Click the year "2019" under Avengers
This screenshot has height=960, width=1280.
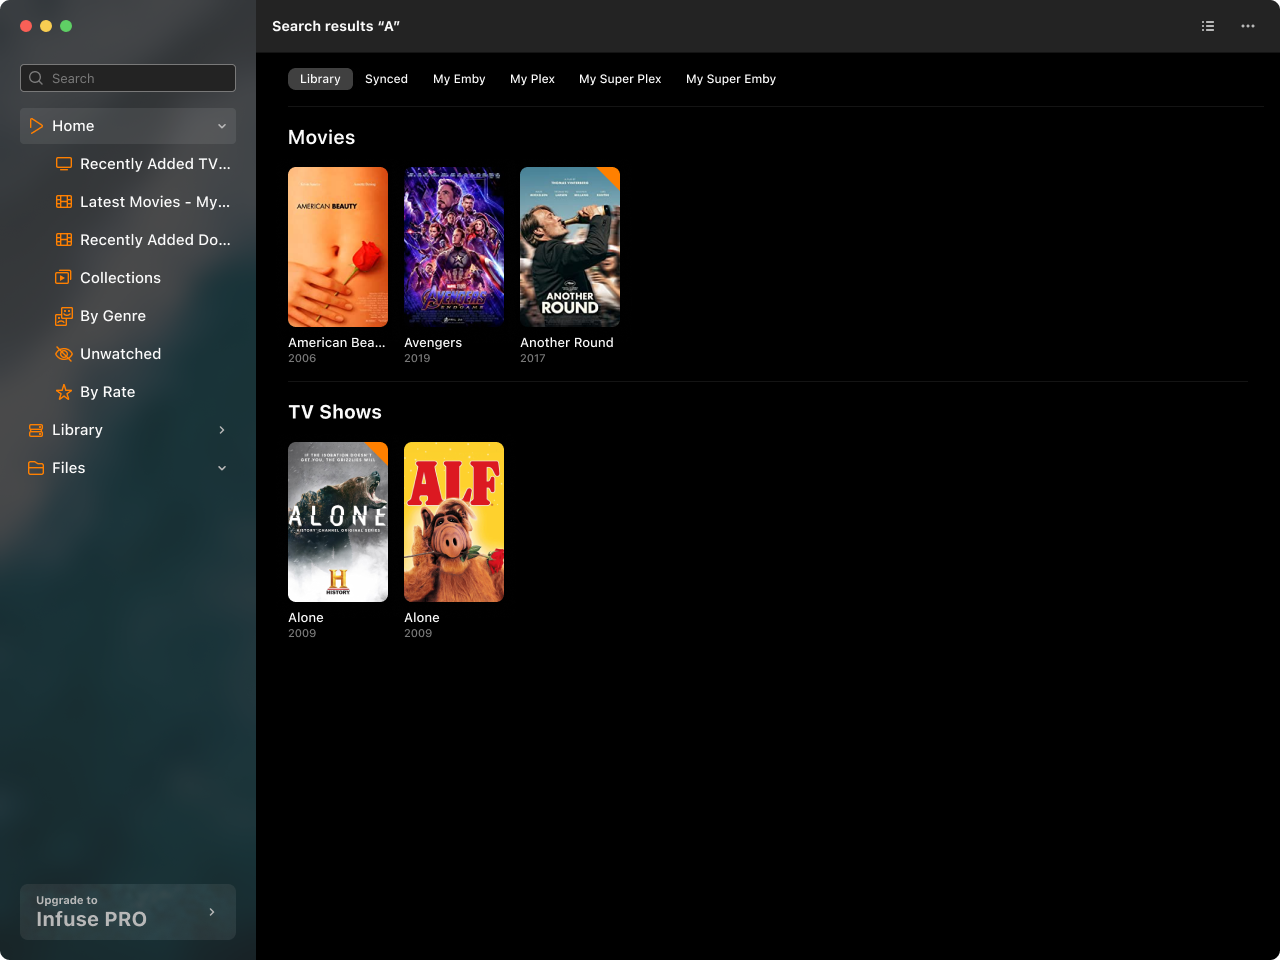tap(417, 358)
